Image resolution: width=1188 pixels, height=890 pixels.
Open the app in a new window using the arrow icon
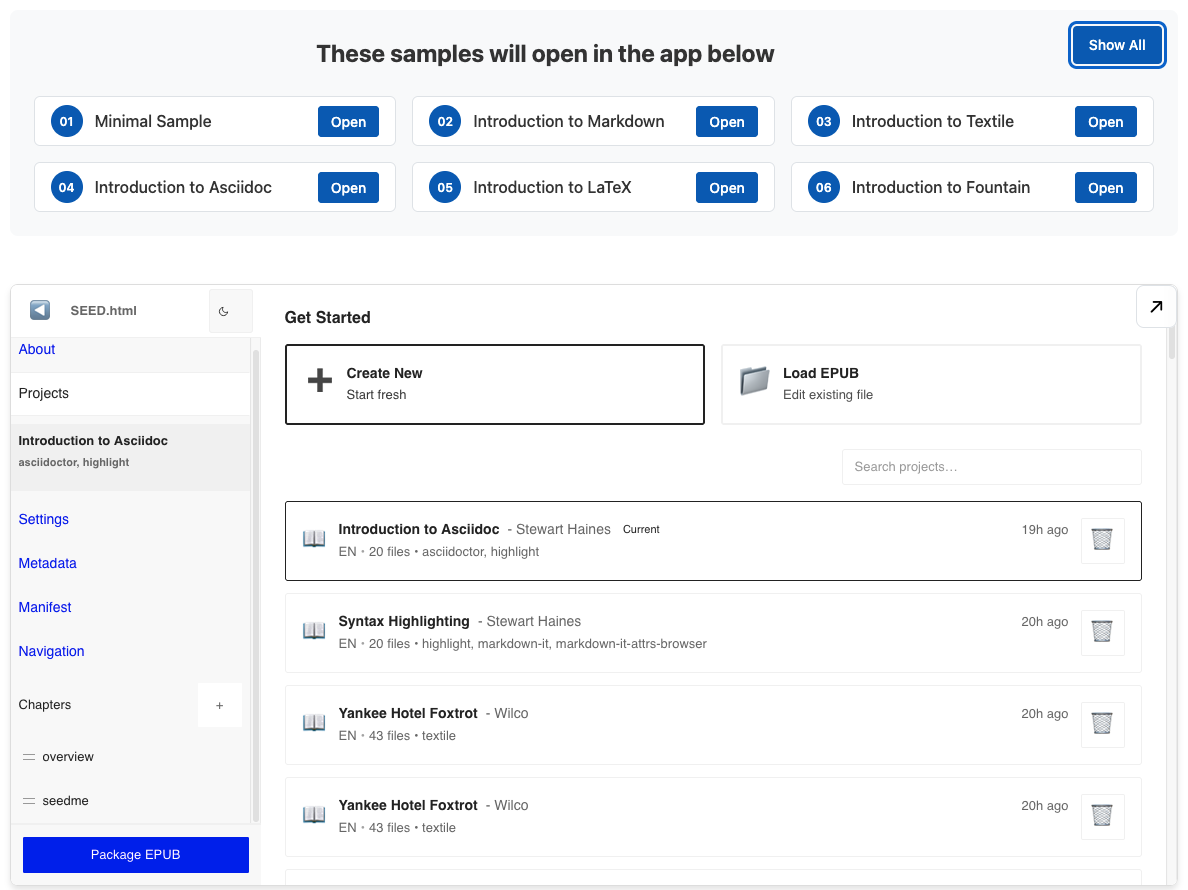1156,307
